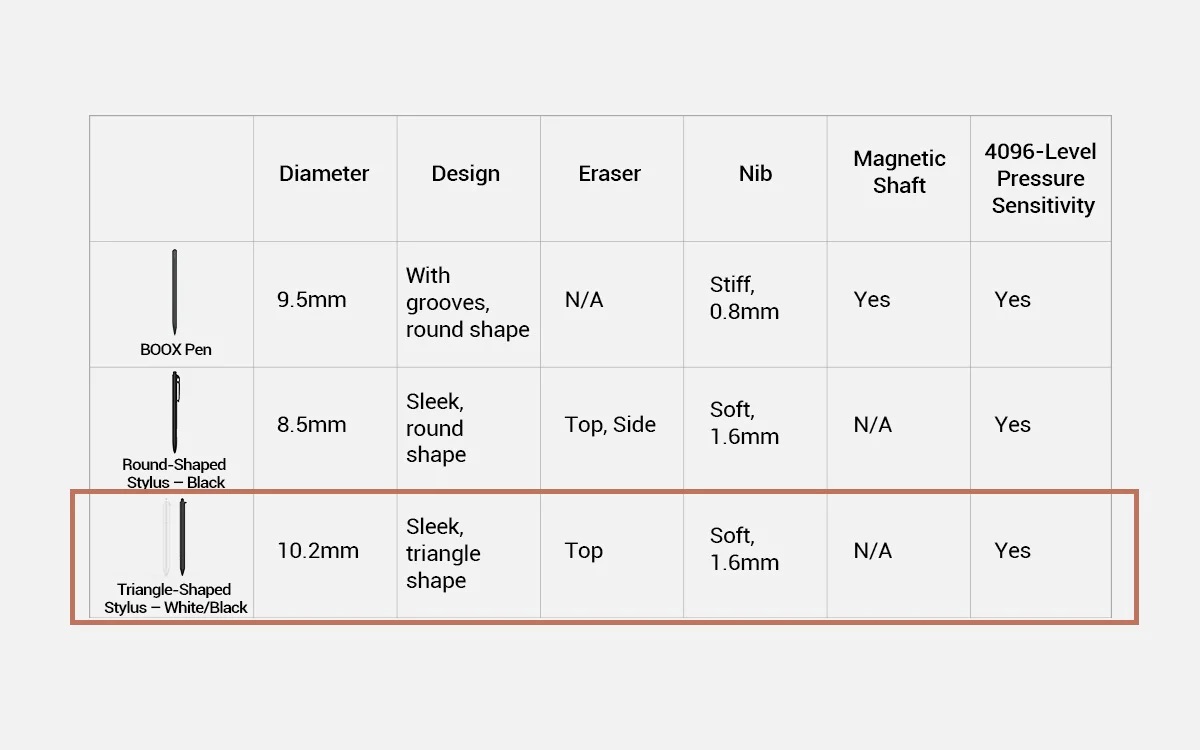Click the Eraser column header
The image size is (1200, 750).
[x=609, y=173]
